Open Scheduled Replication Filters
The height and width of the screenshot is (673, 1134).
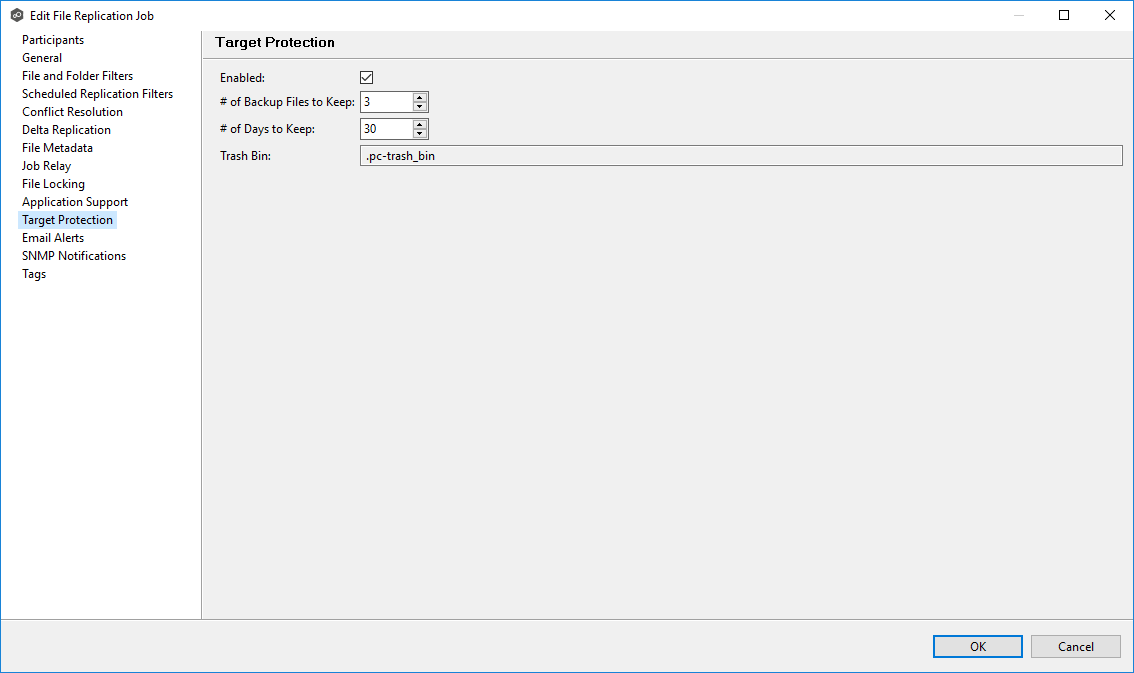click(x=97, y=94)
